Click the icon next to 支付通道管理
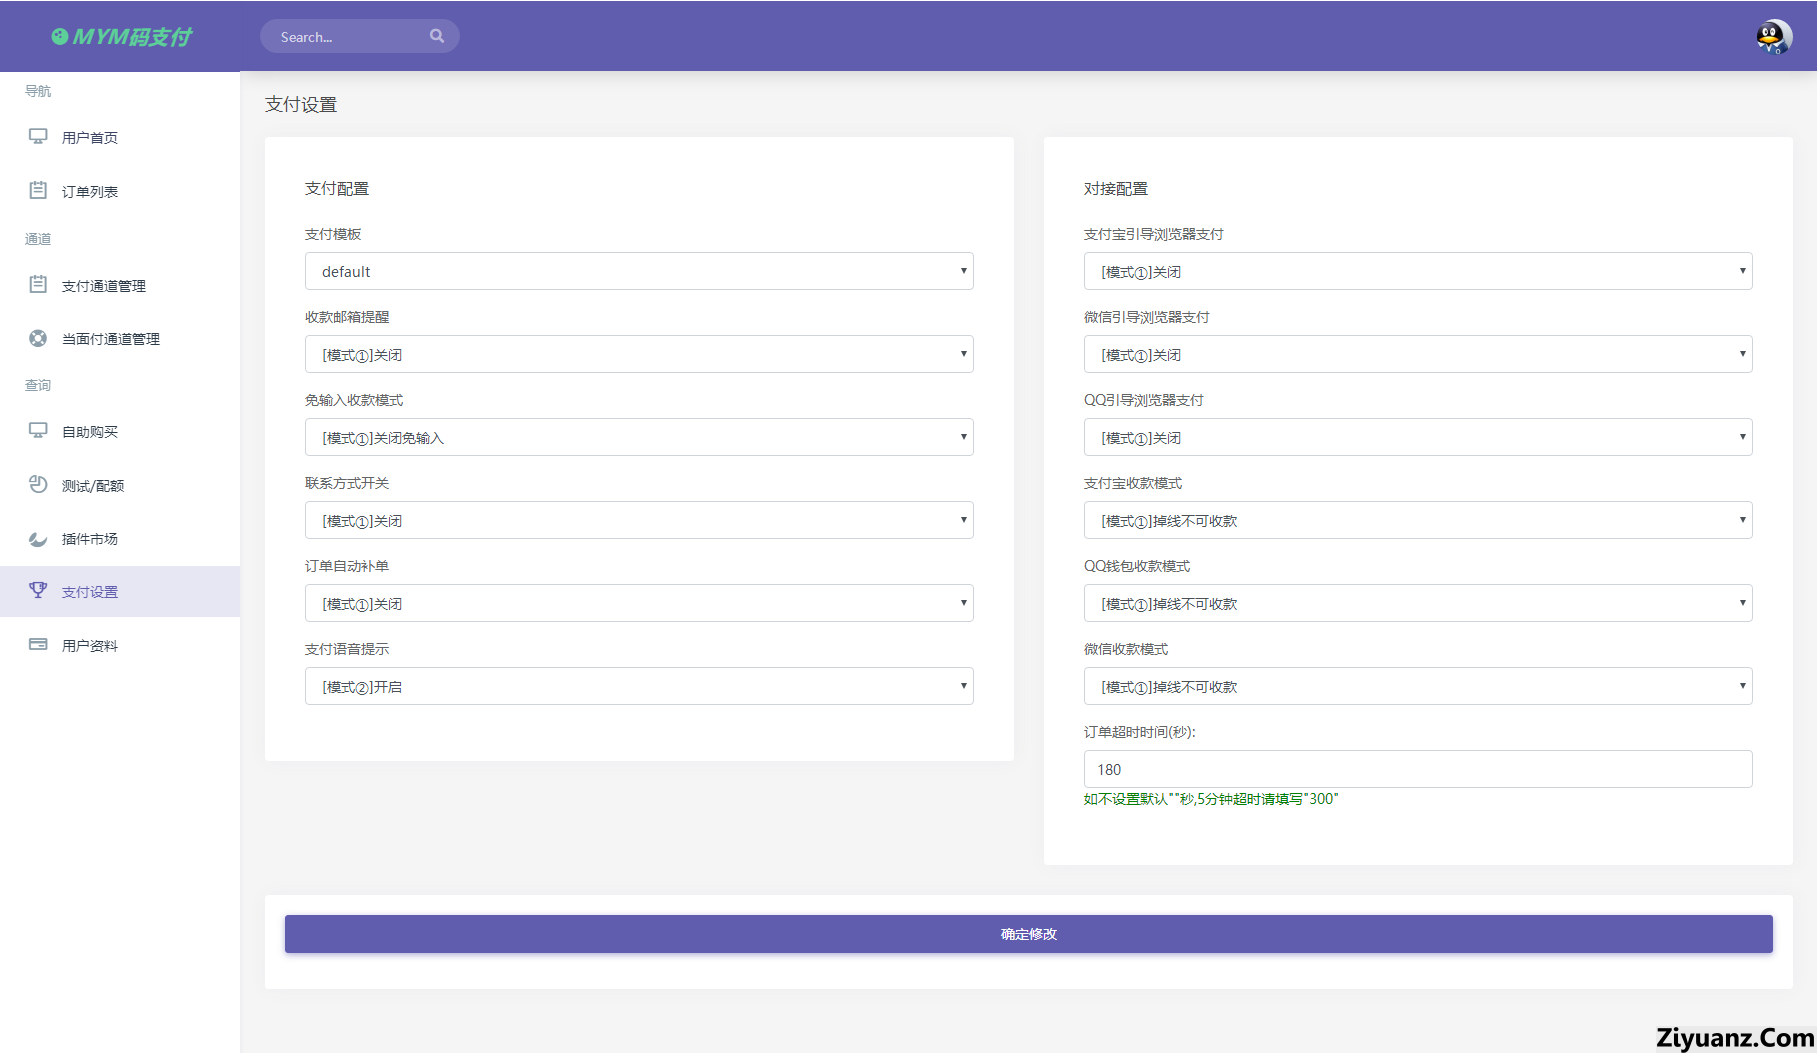The image size is (1817, 1053). [x=38, y=285]
